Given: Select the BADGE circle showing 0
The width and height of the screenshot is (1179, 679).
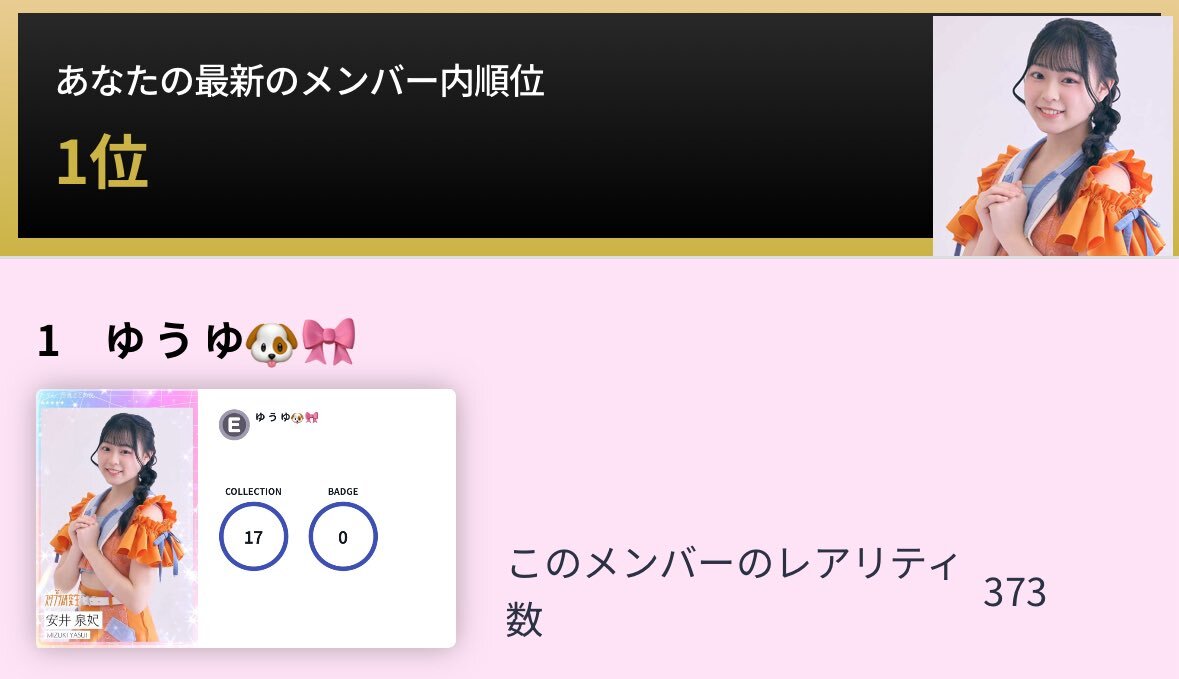Looking at the screenshot, I should [343, 536].
